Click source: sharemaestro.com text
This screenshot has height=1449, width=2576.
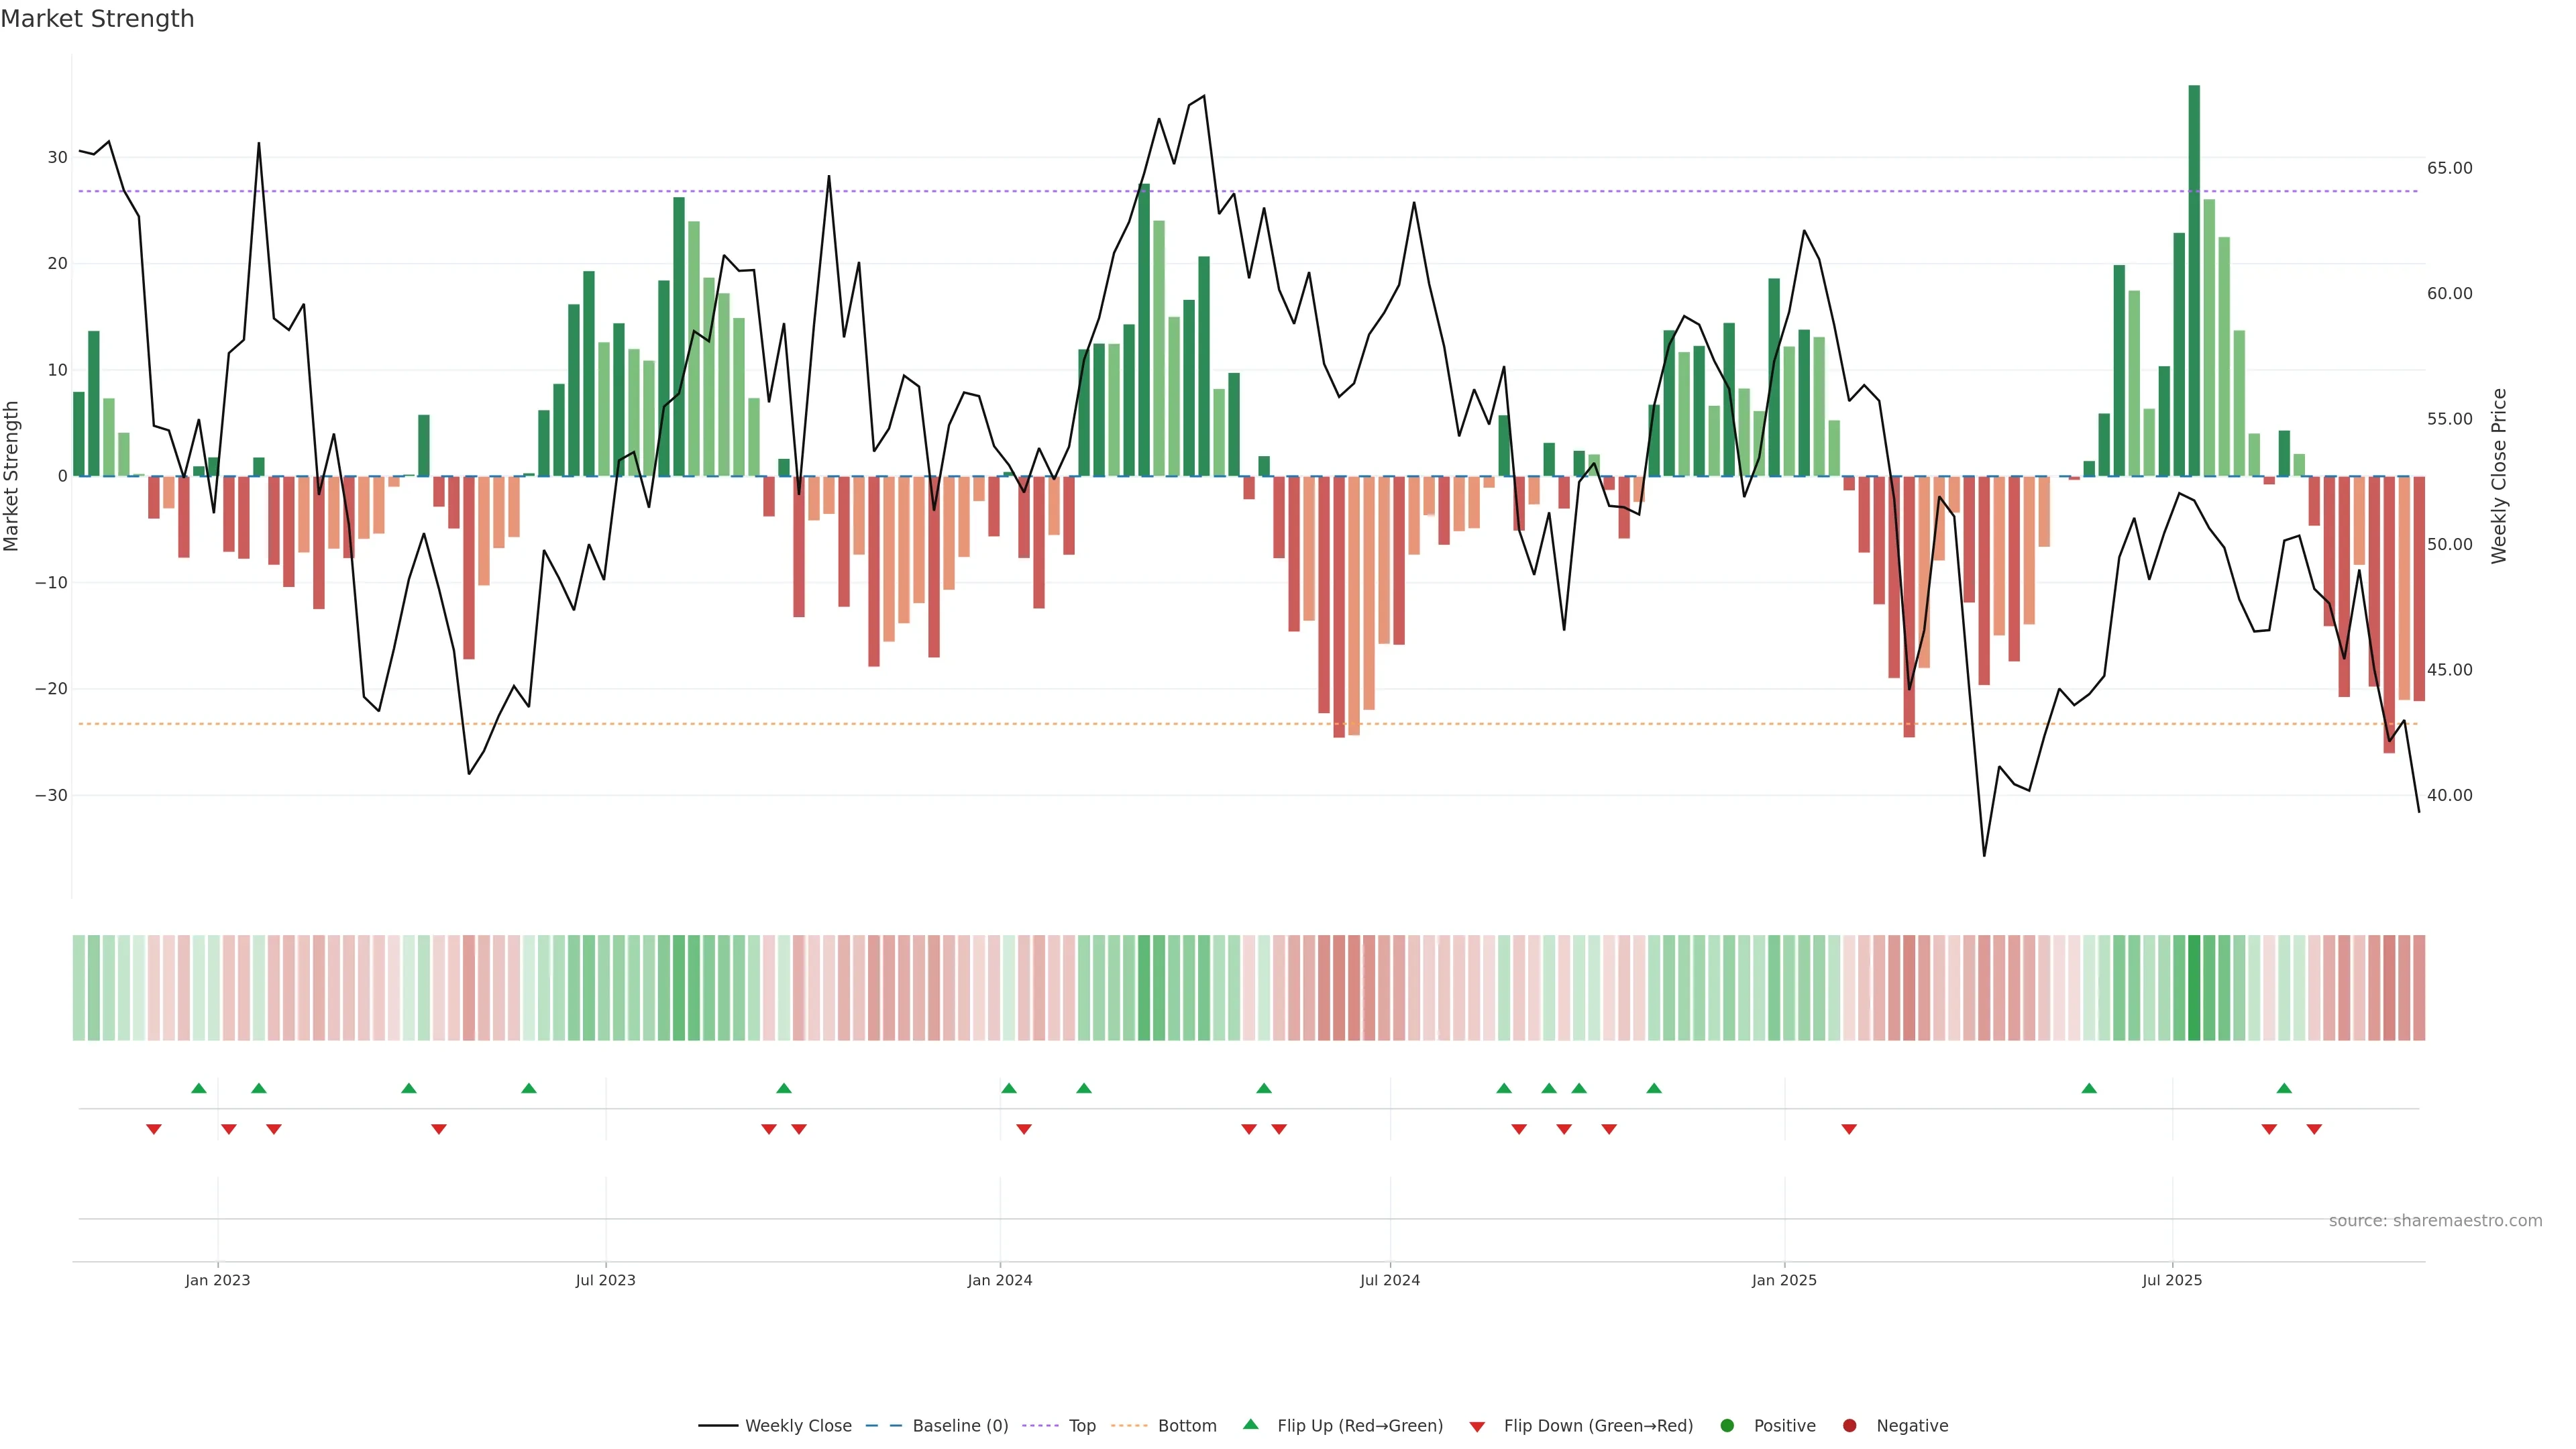click(2435, 1221)
